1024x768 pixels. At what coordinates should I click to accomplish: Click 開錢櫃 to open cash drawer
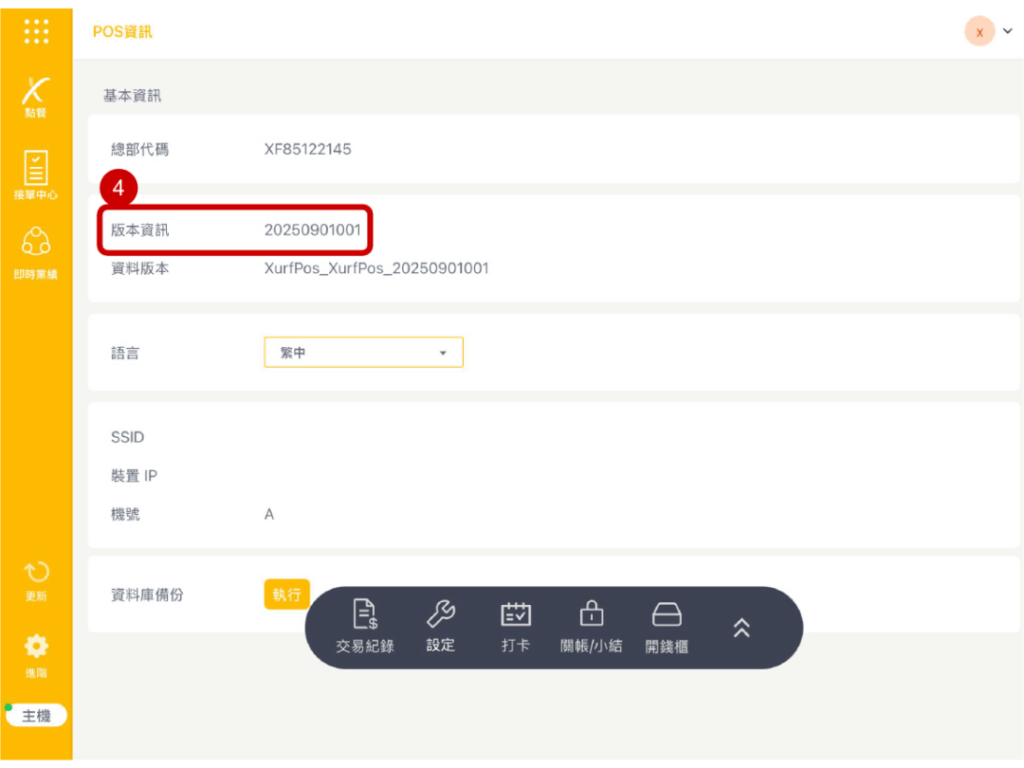pyautogui.click(x=666, y=627)
